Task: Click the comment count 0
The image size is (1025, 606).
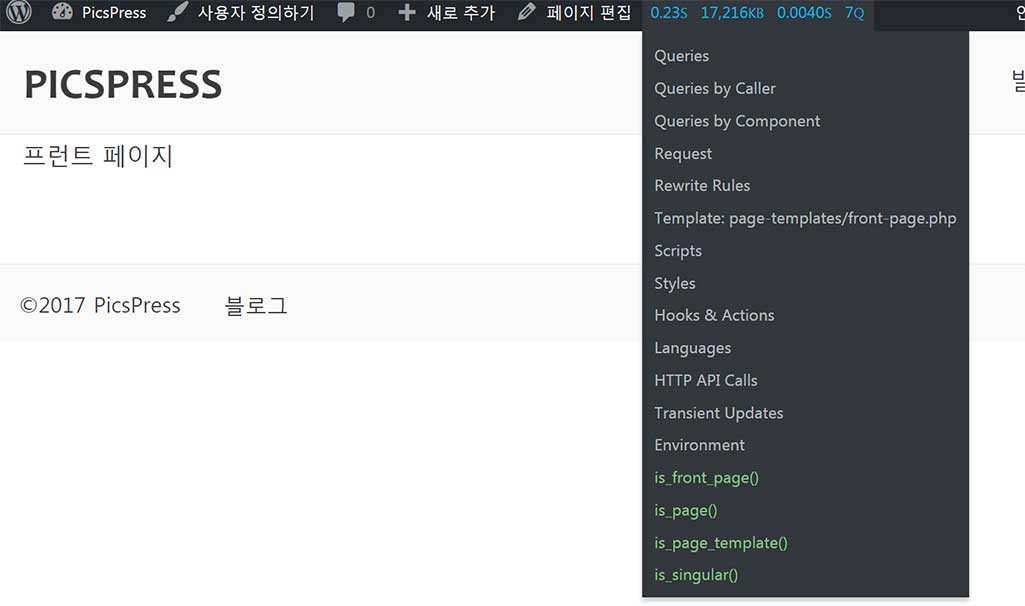Action: point(371,12)
